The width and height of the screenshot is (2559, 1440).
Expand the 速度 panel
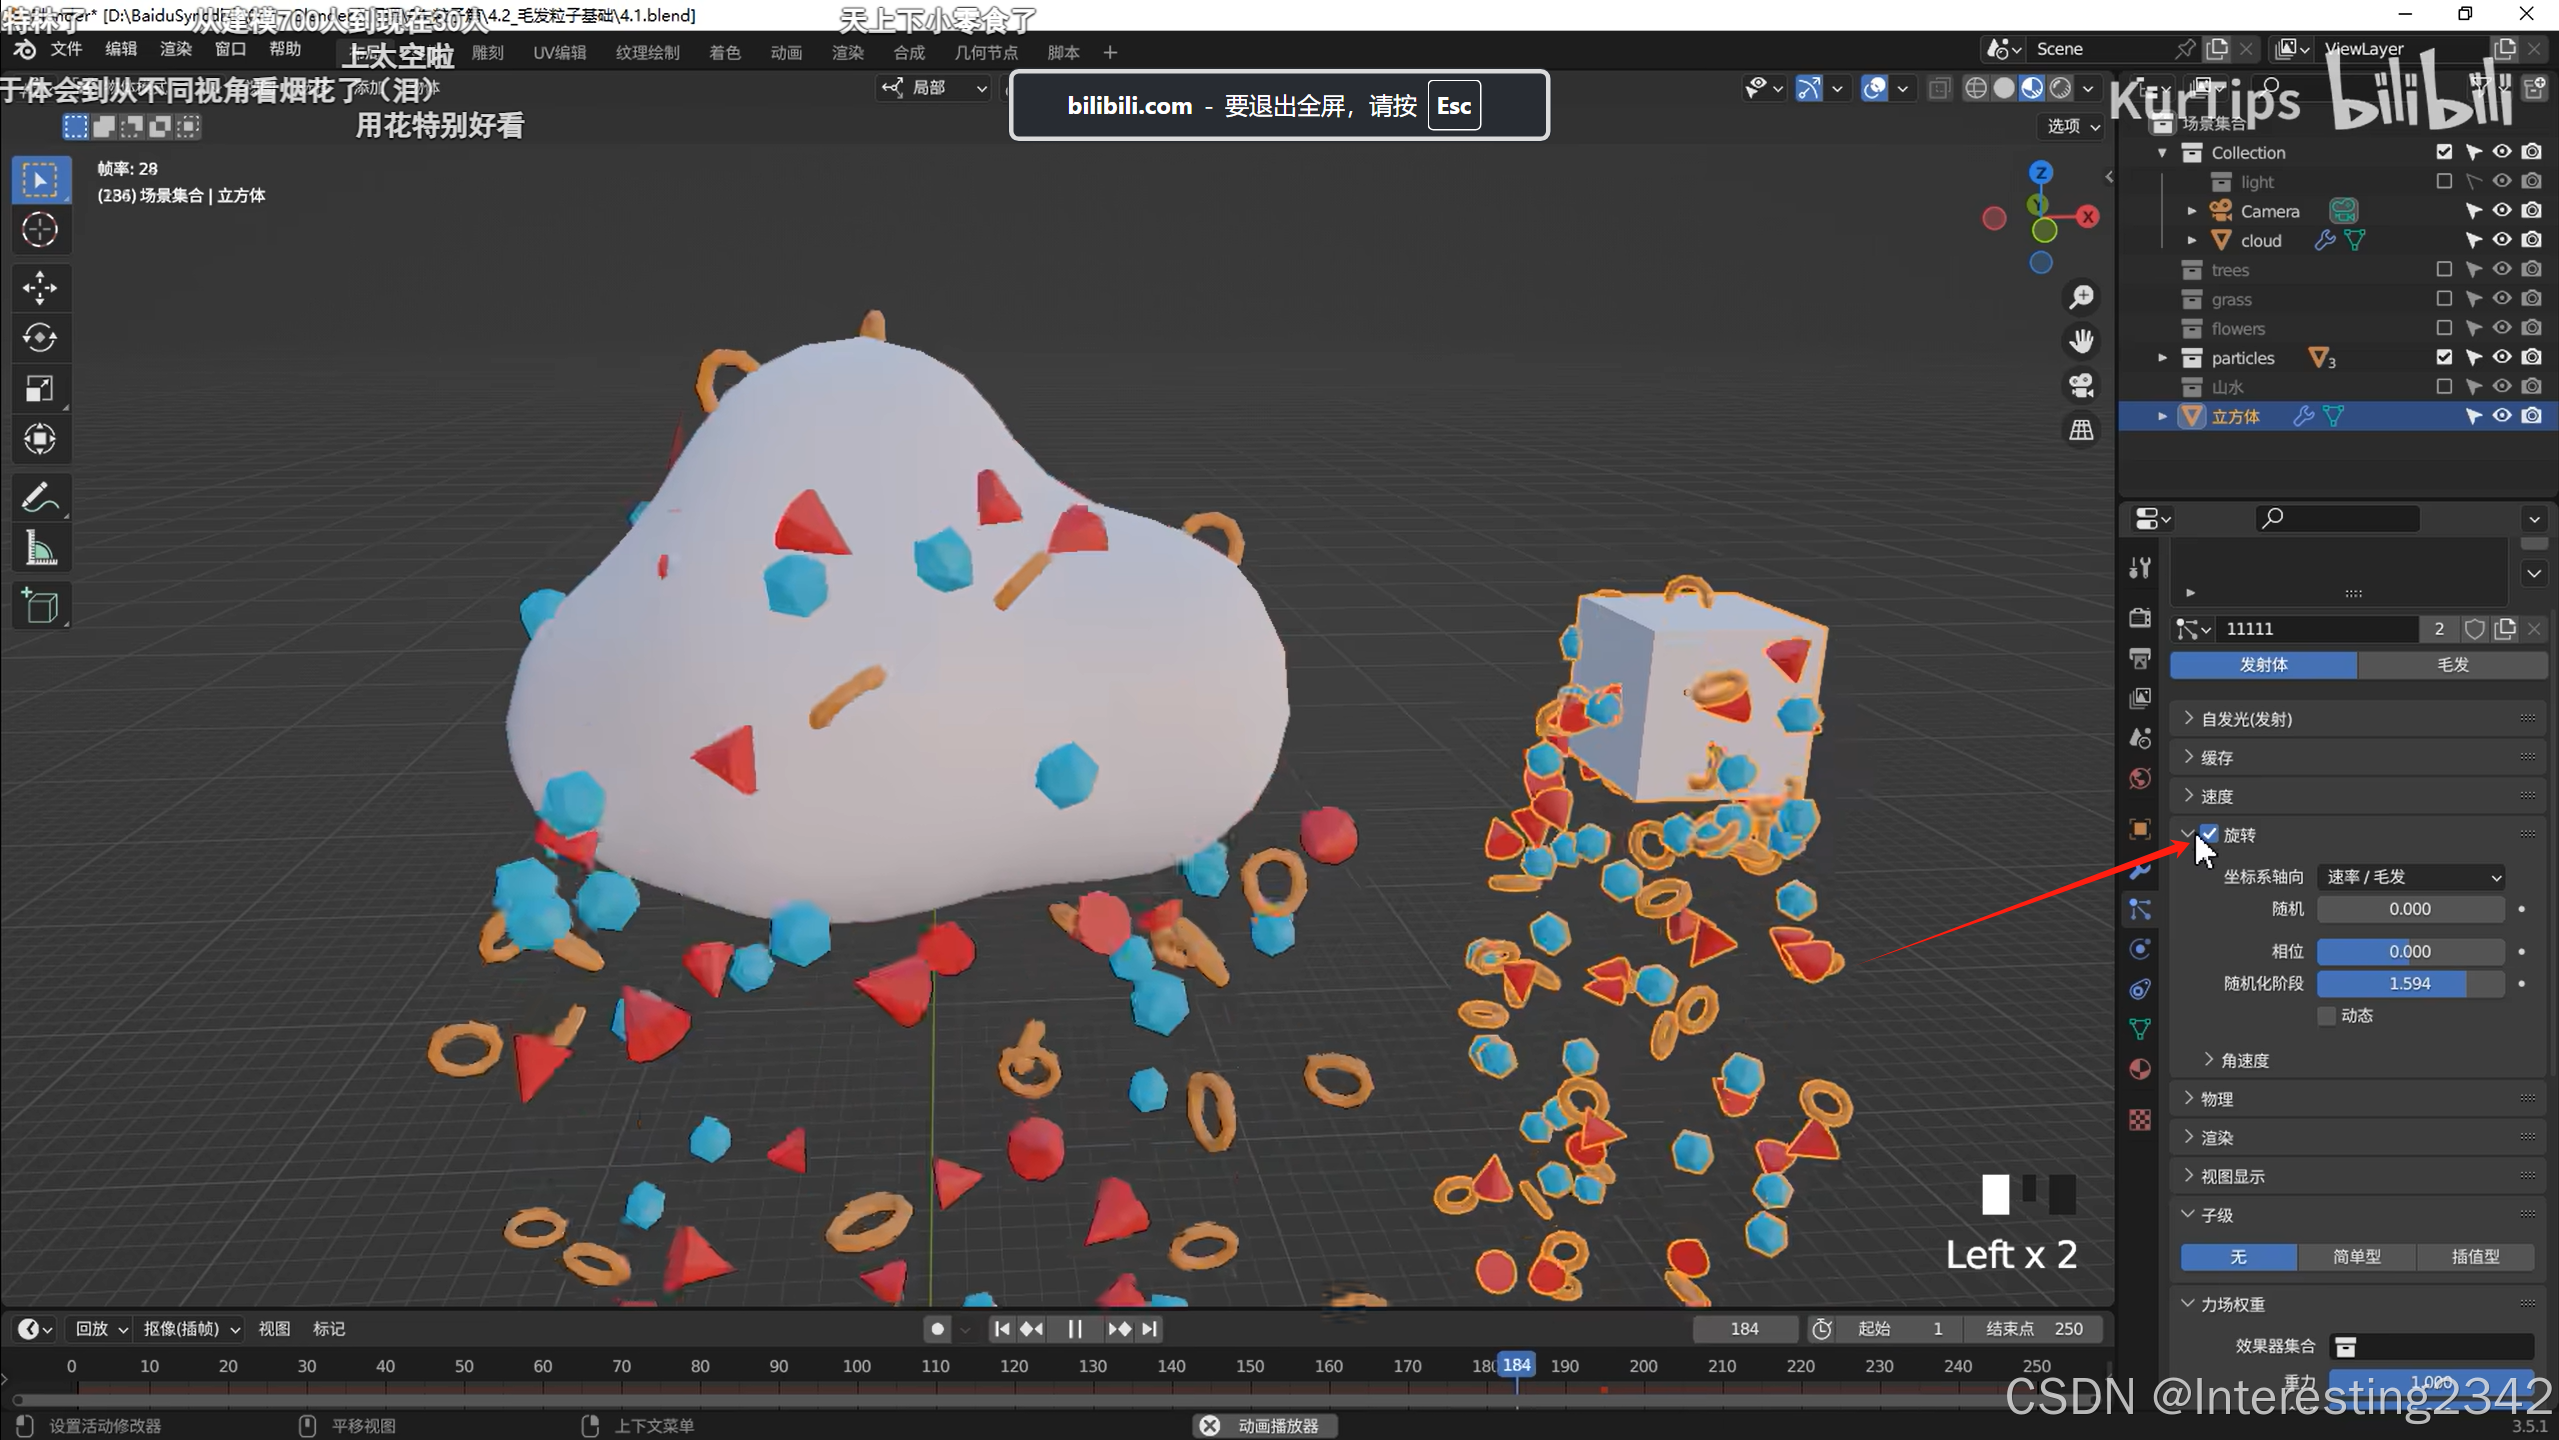tap(2216, 796)
